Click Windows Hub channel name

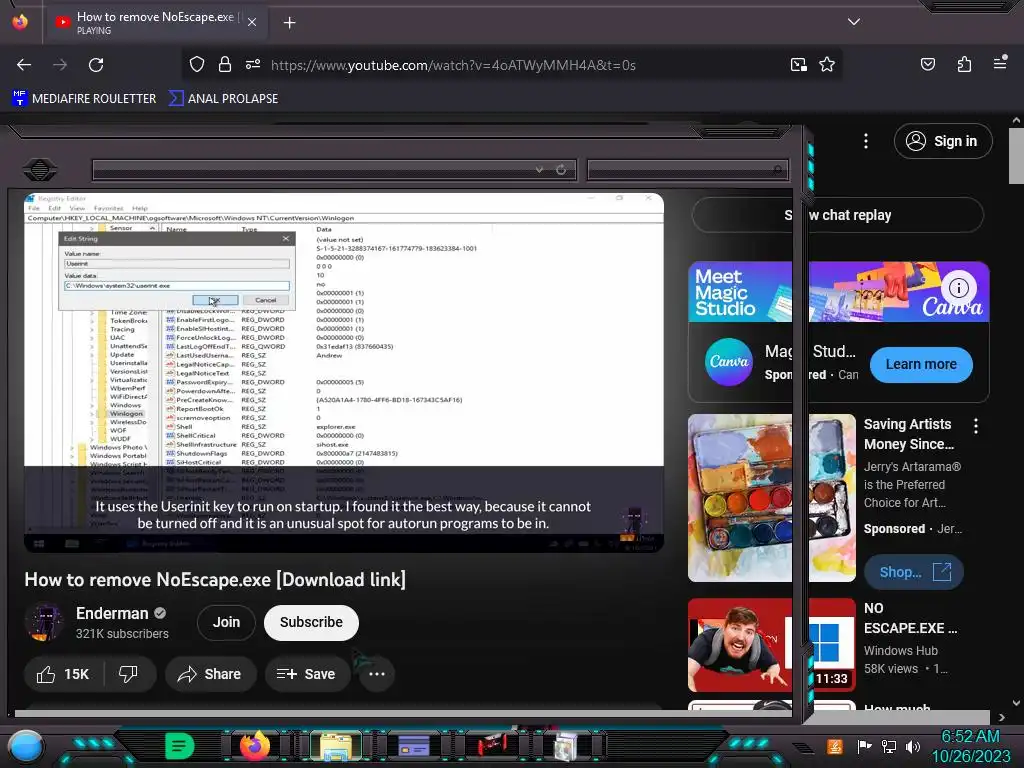tap(900, 650)
